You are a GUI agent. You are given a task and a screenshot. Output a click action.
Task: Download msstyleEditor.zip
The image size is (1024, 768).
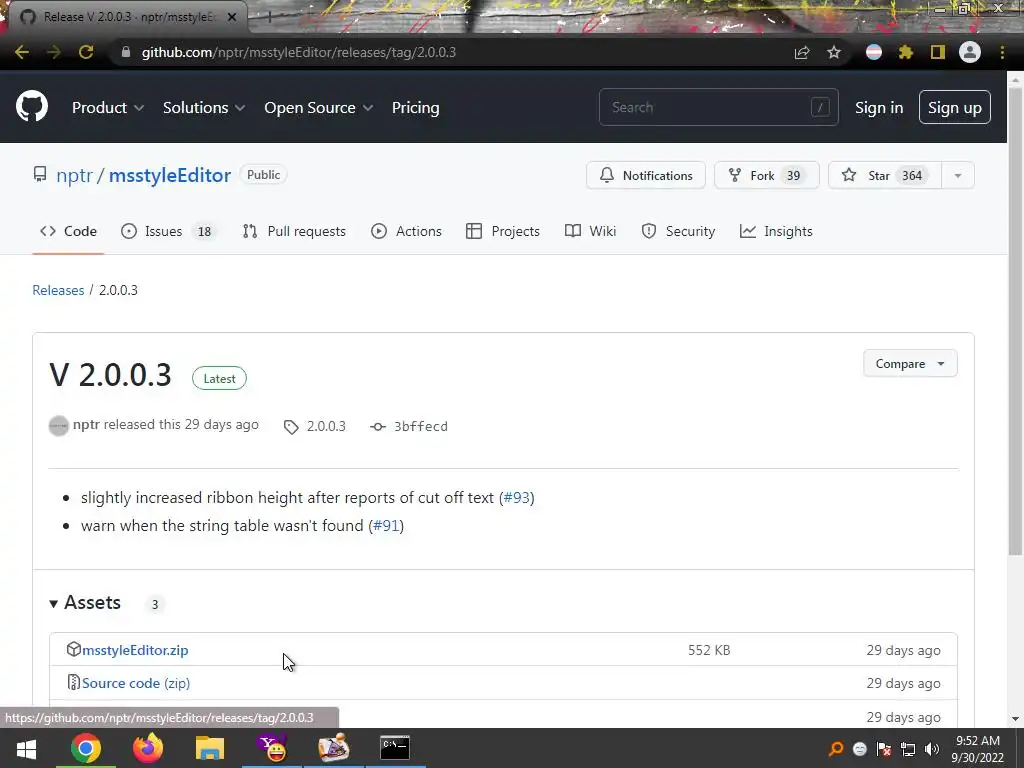tap(135, 650)
